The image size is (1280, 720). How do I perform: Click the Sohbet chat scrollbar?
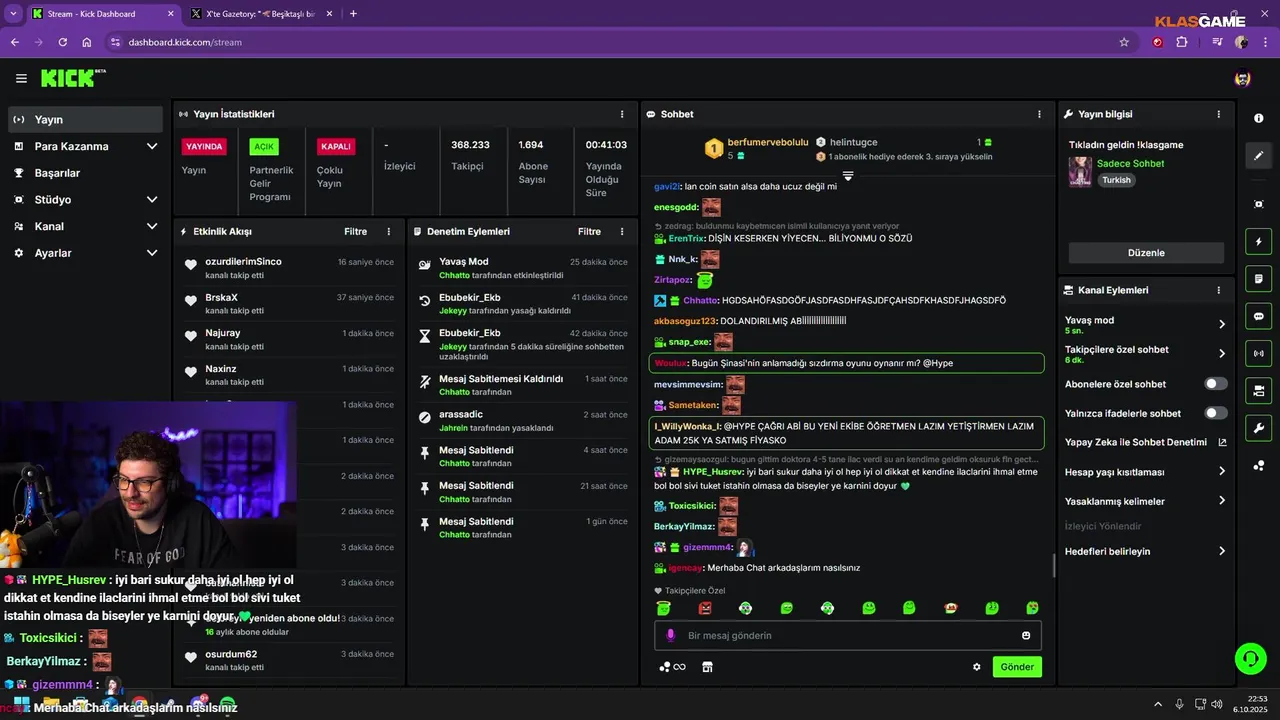pyautogui.click(x=1054, y=566)
